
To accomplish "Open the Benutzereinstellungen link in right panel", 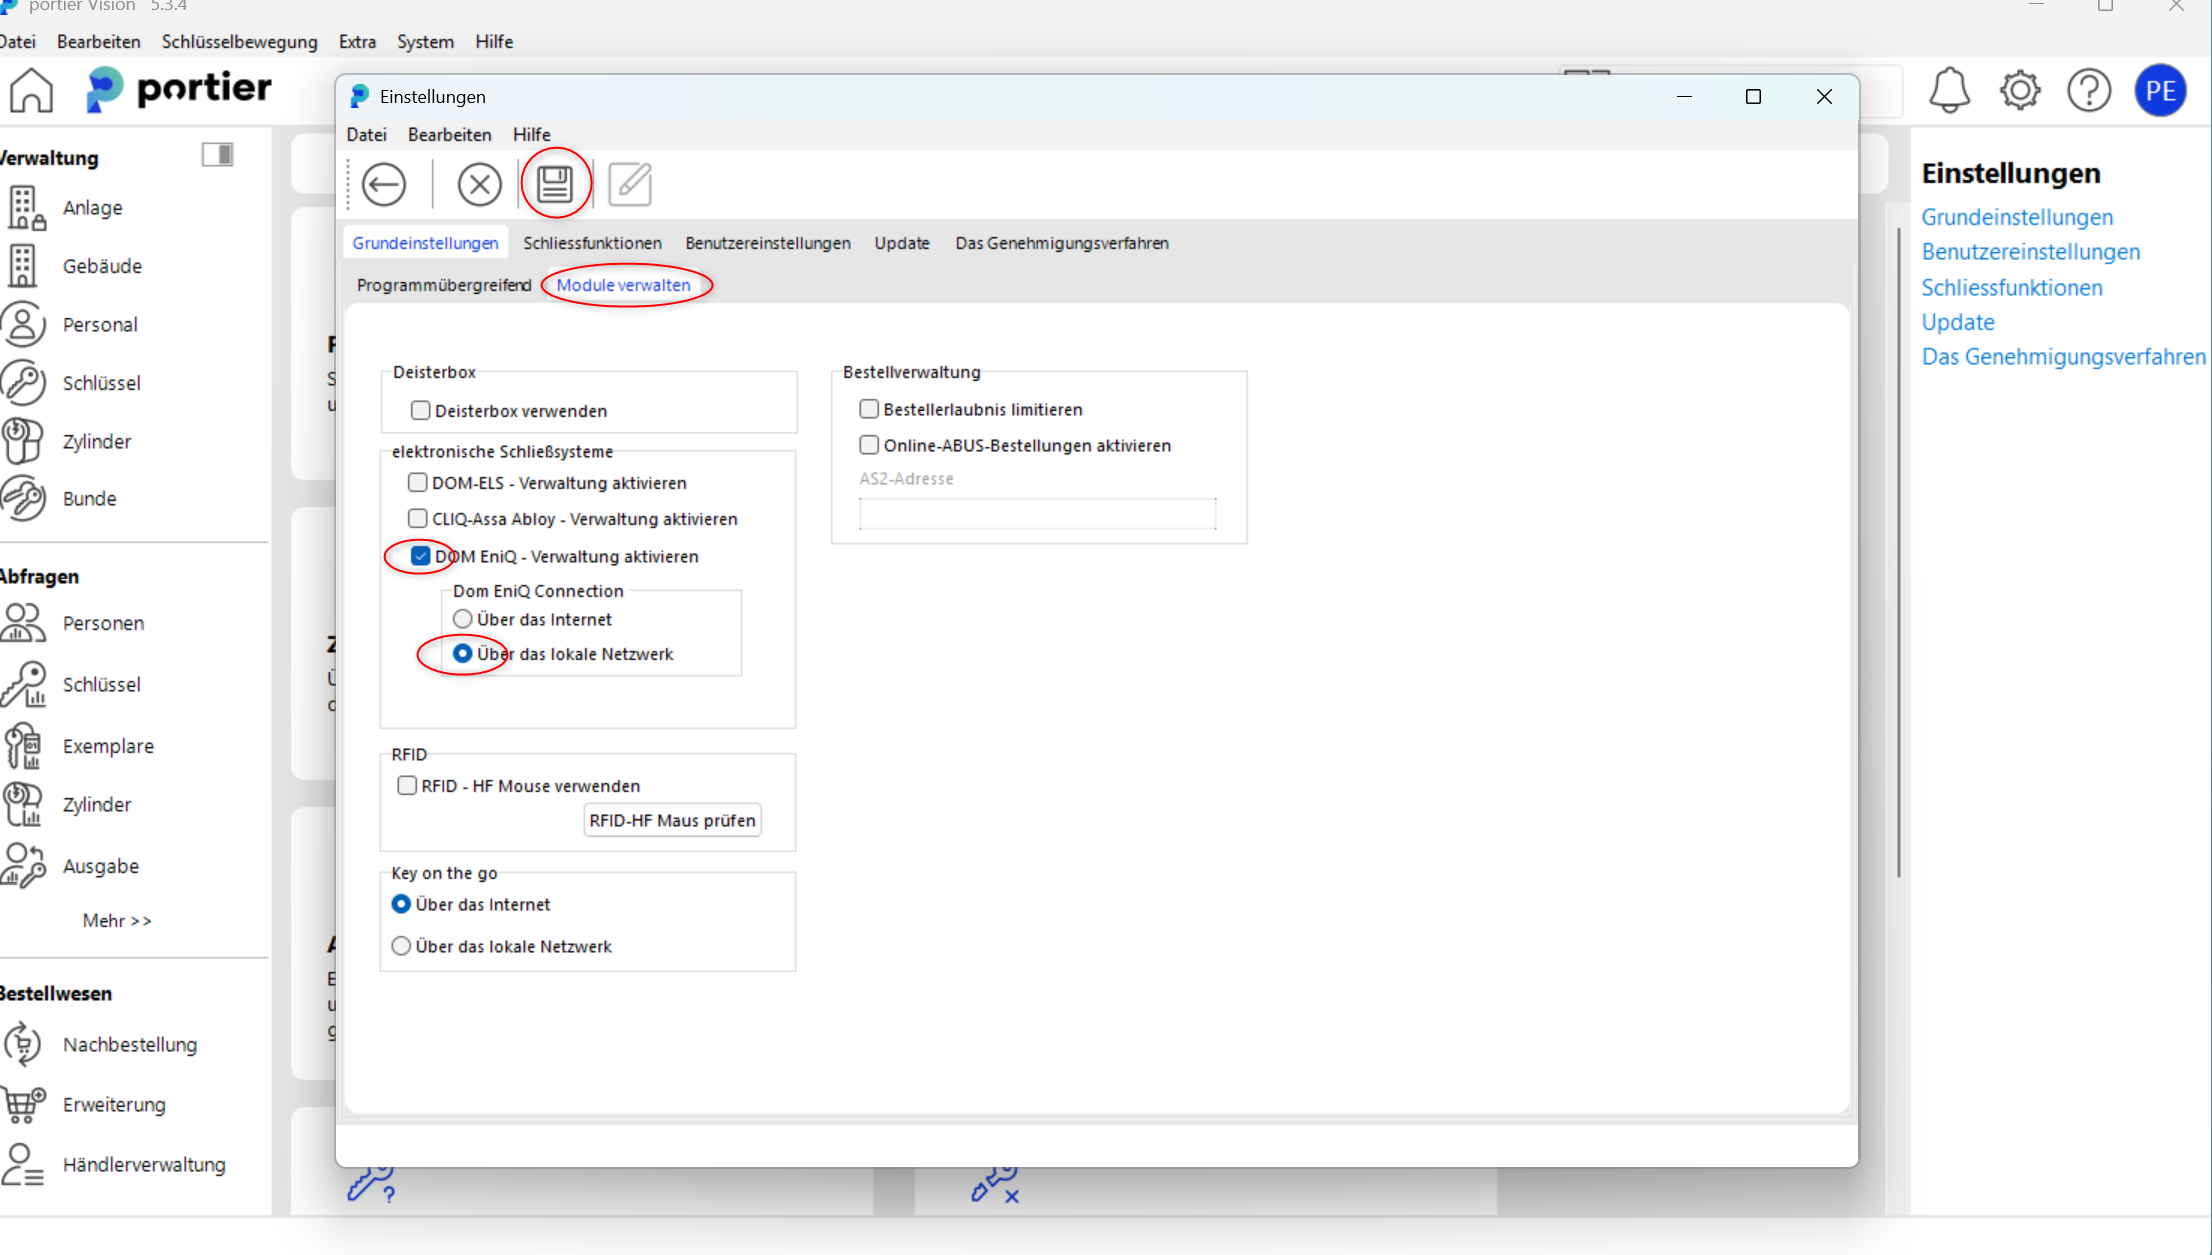I will pos(2030,252).
